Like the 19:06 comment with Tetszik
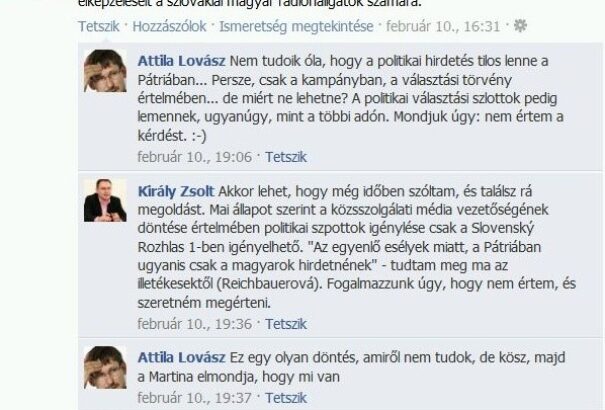605x410 pixels. click(x=286, y=157)
